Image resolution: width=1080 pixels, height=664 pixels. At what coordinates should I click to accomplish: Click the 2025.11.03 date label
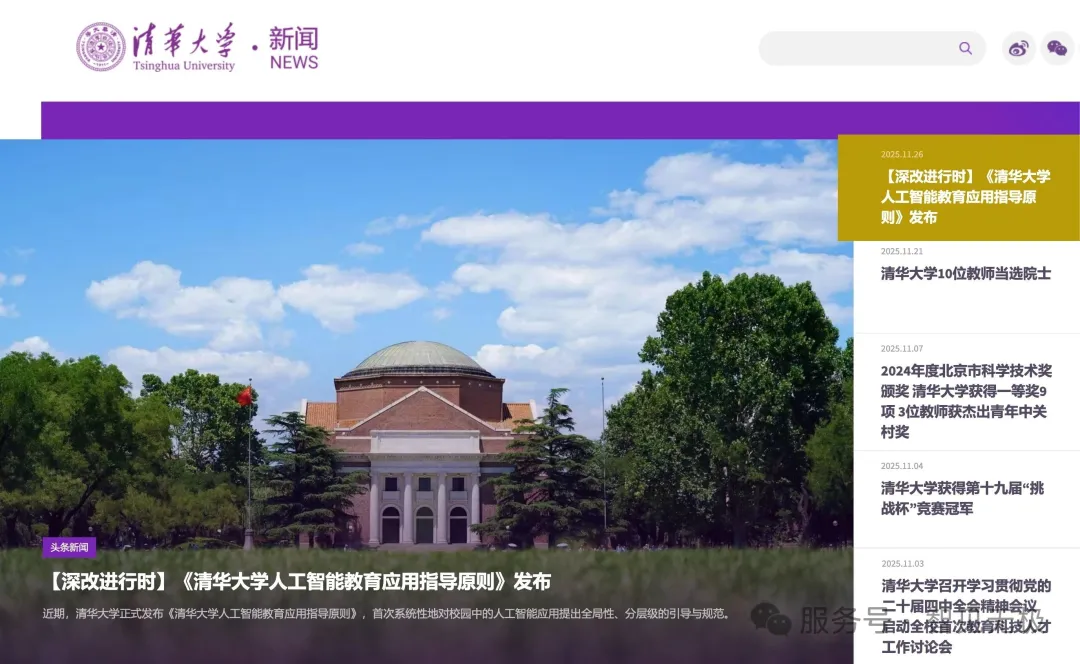pyautogui.click(x=902, y=563)
